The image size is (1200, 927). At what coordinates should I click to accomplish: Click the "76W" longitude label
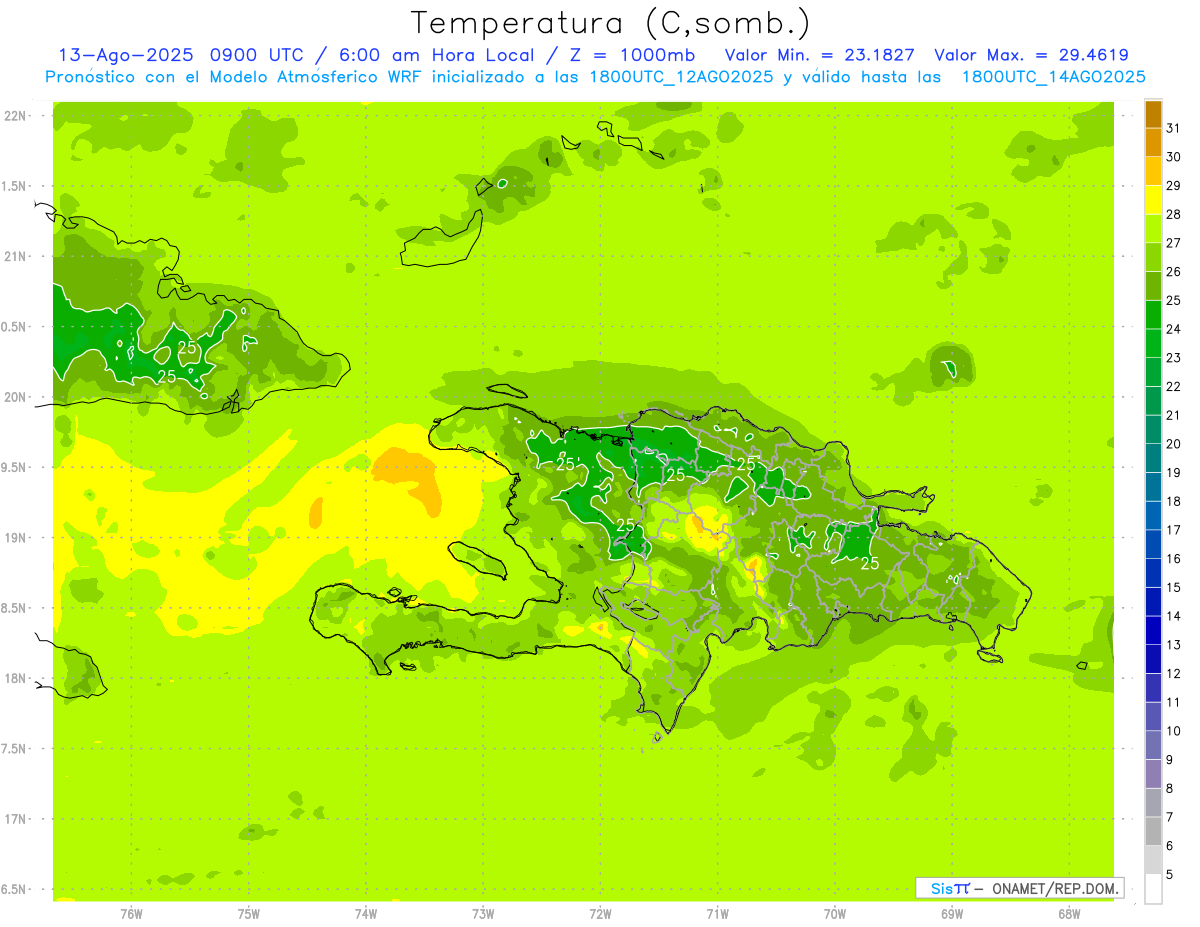[x=131, y=914]
